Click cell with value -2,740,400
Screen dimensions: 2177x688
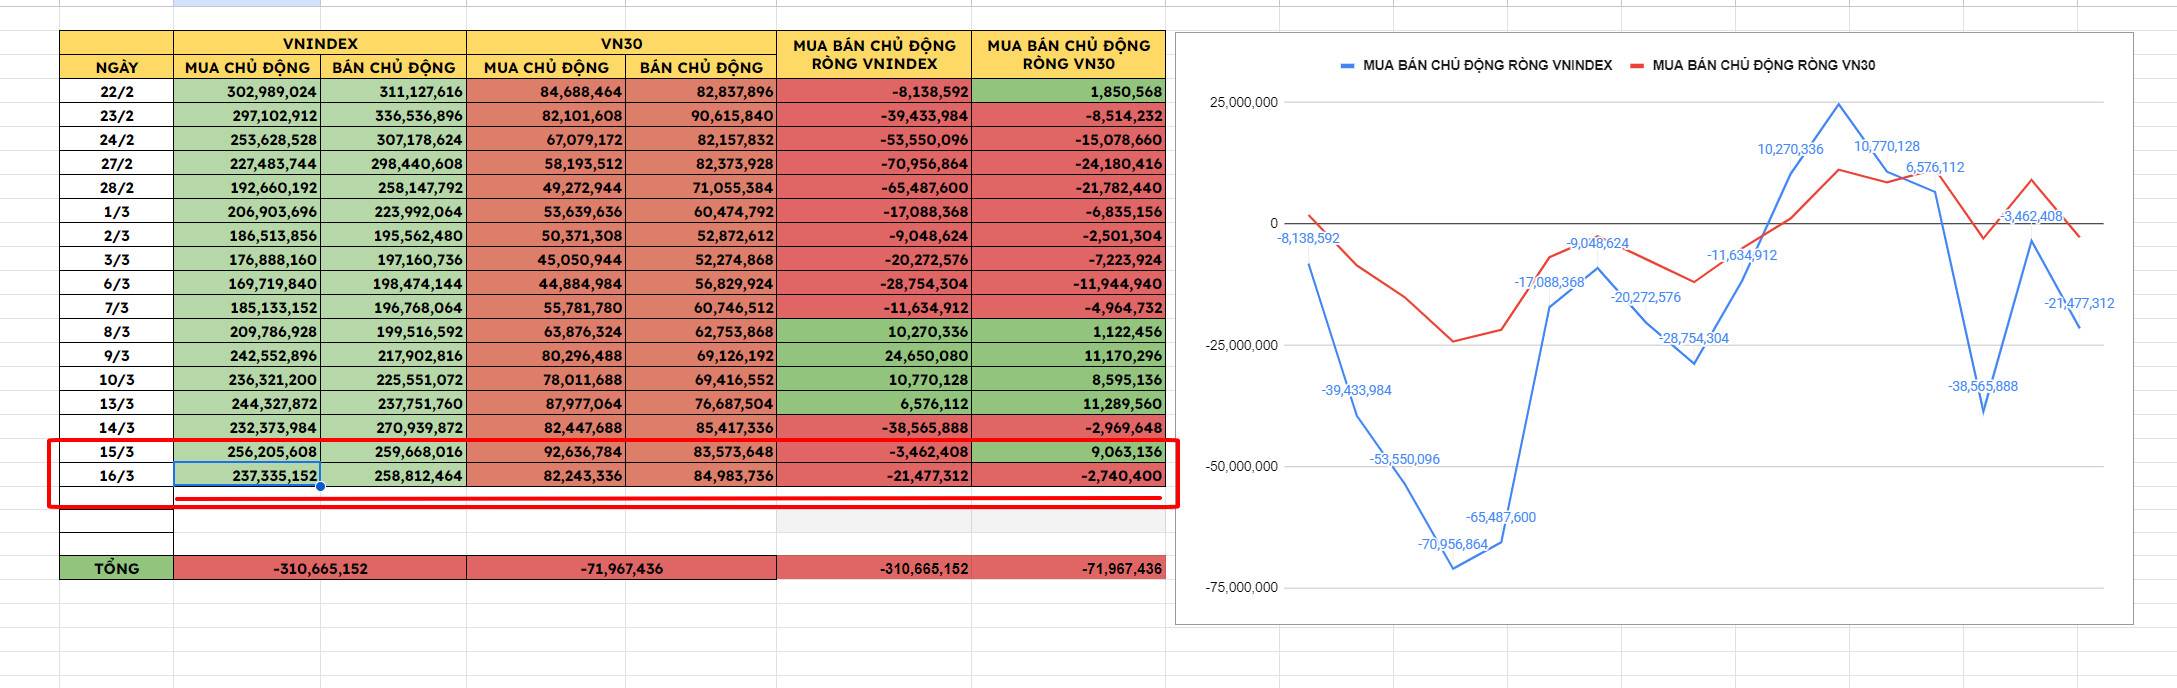[1068, 475]
